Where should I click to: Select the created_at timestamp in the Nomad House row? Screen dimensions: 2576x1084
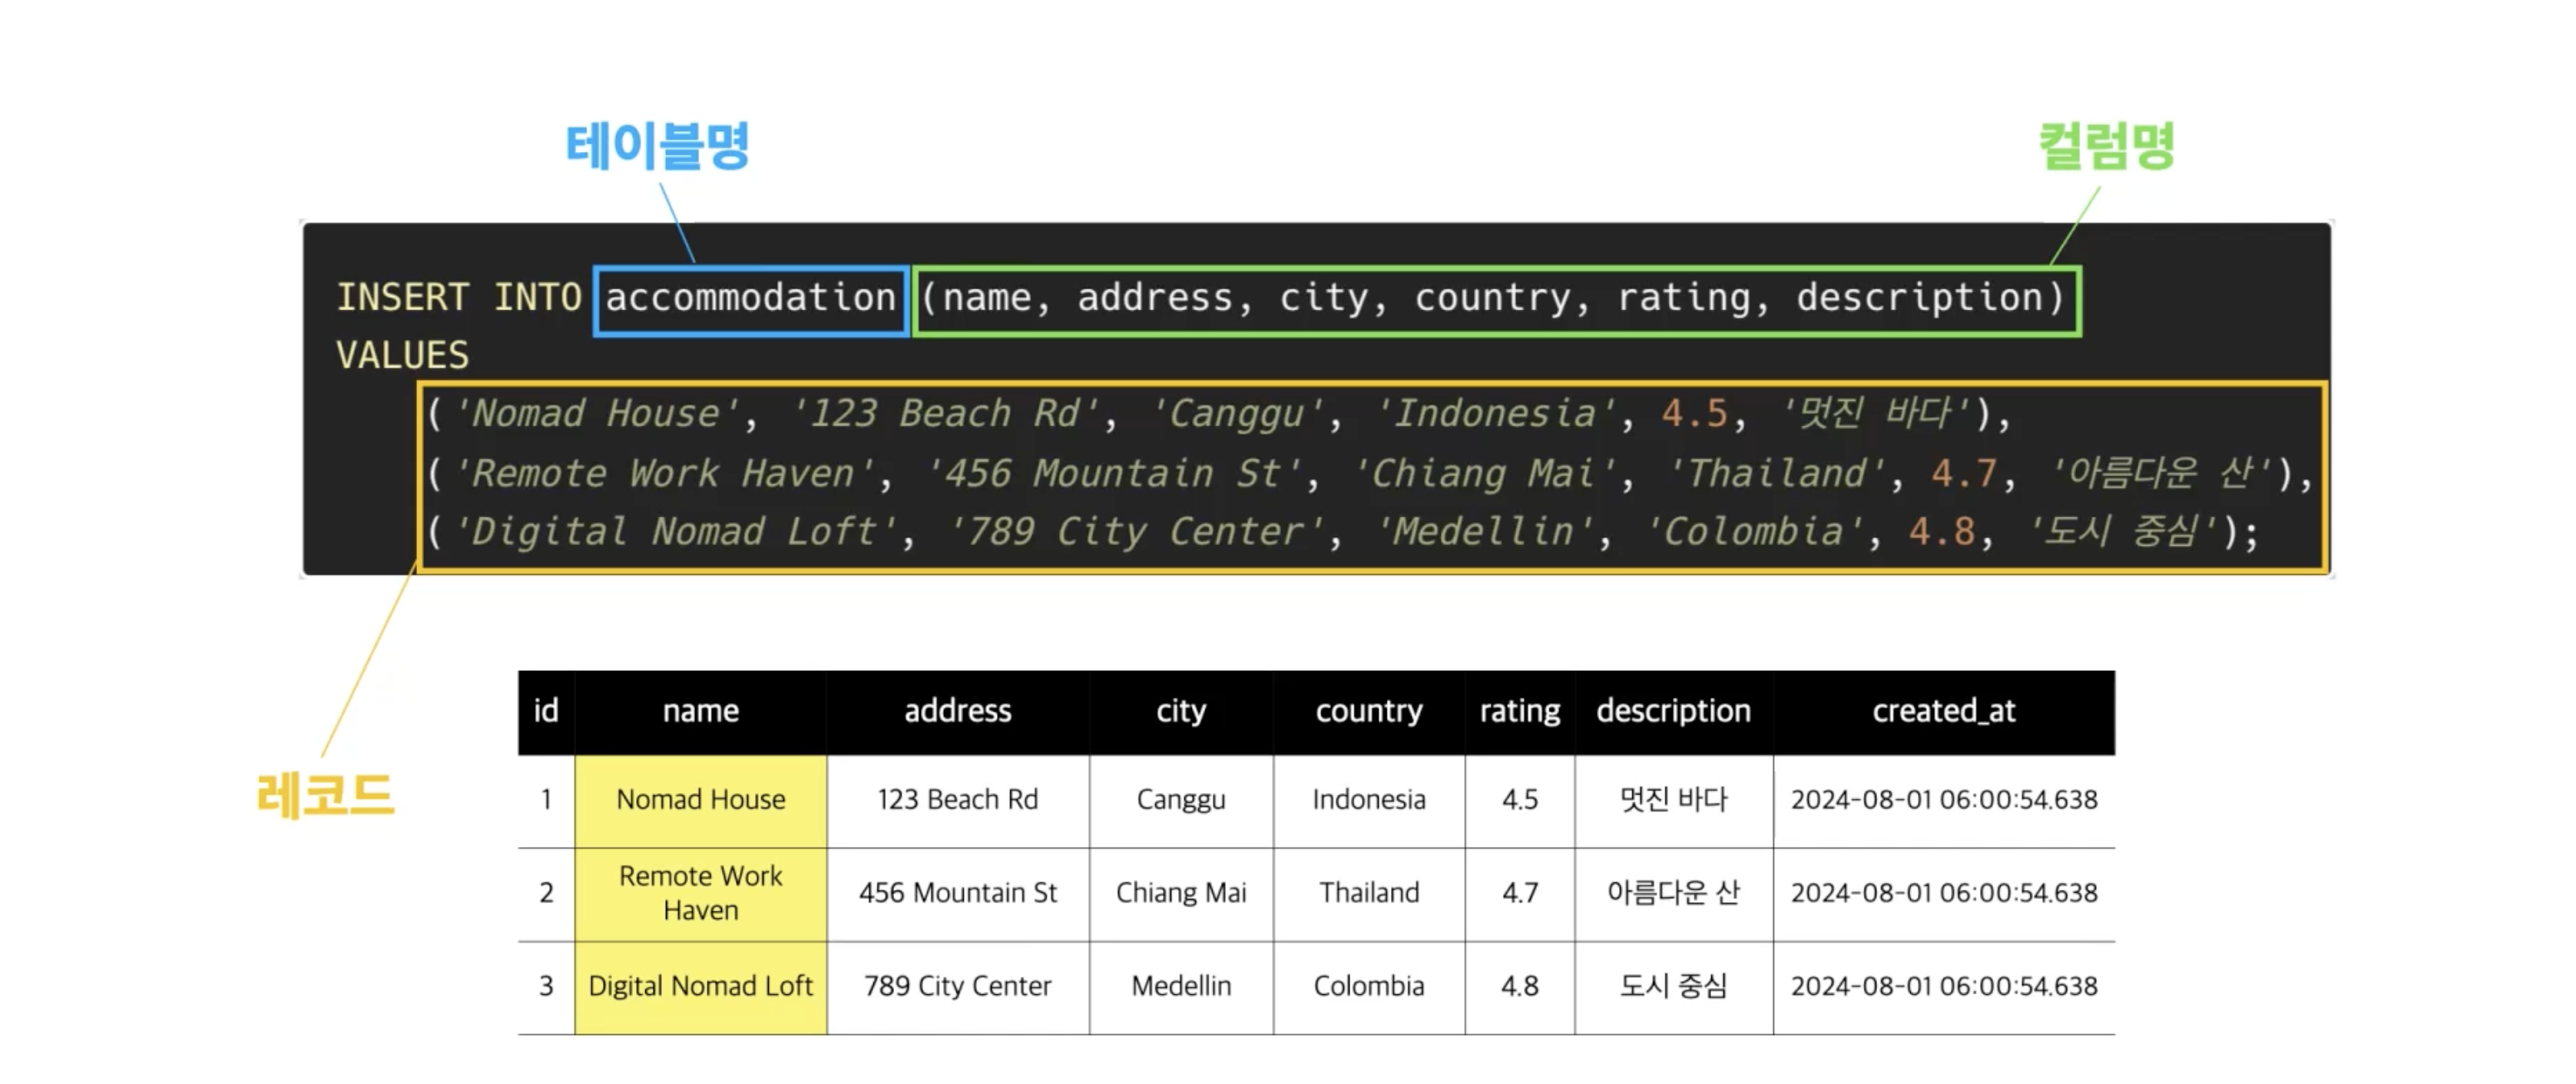click(x=1944, y=800)
